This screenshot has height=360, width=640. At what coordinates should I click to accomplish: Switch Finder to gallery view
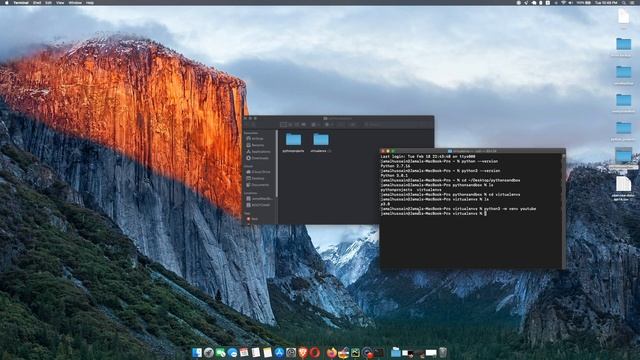coord(303,124)
